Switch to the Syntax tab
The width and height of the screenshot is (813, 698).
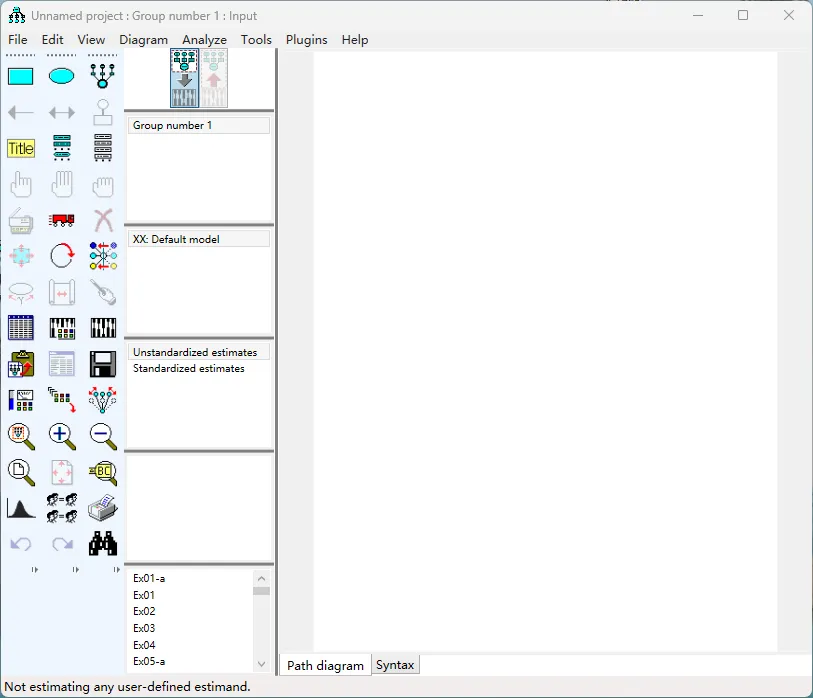(x=395, y=665)
